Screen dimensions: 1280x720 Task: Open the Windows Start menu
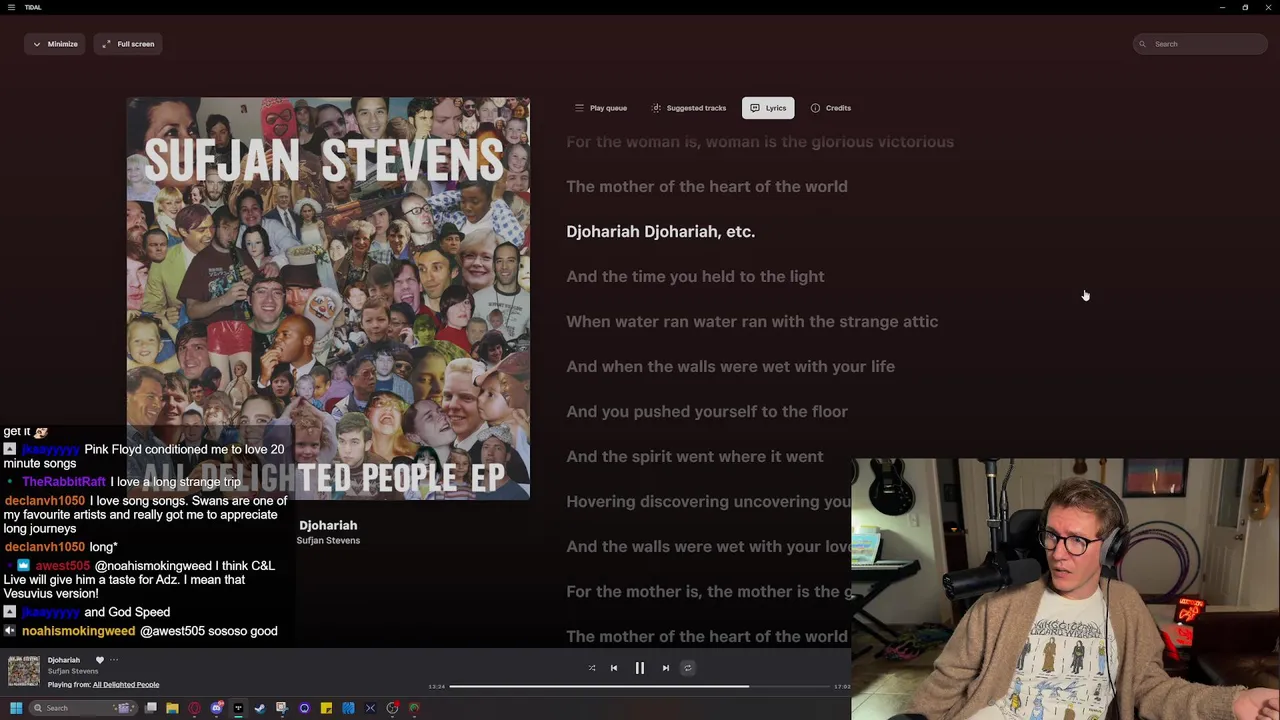coord(16,708)
